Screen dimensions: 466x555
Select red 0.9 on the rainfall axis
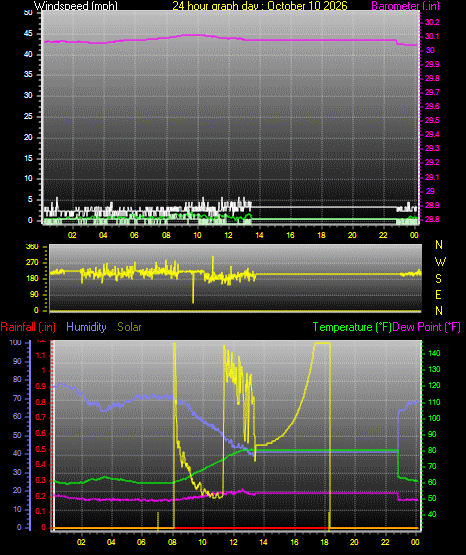point(41,386)
